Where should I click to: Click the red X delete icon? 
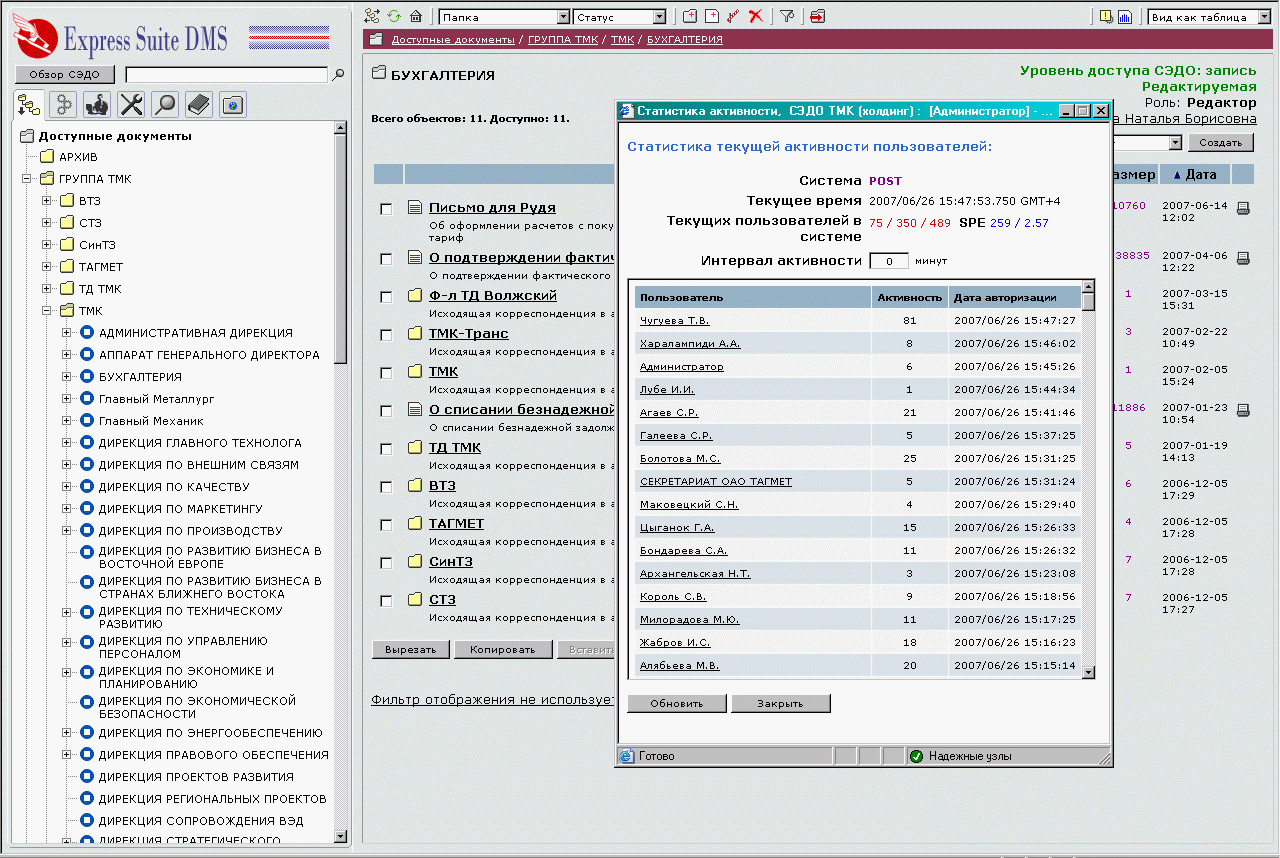756,16
